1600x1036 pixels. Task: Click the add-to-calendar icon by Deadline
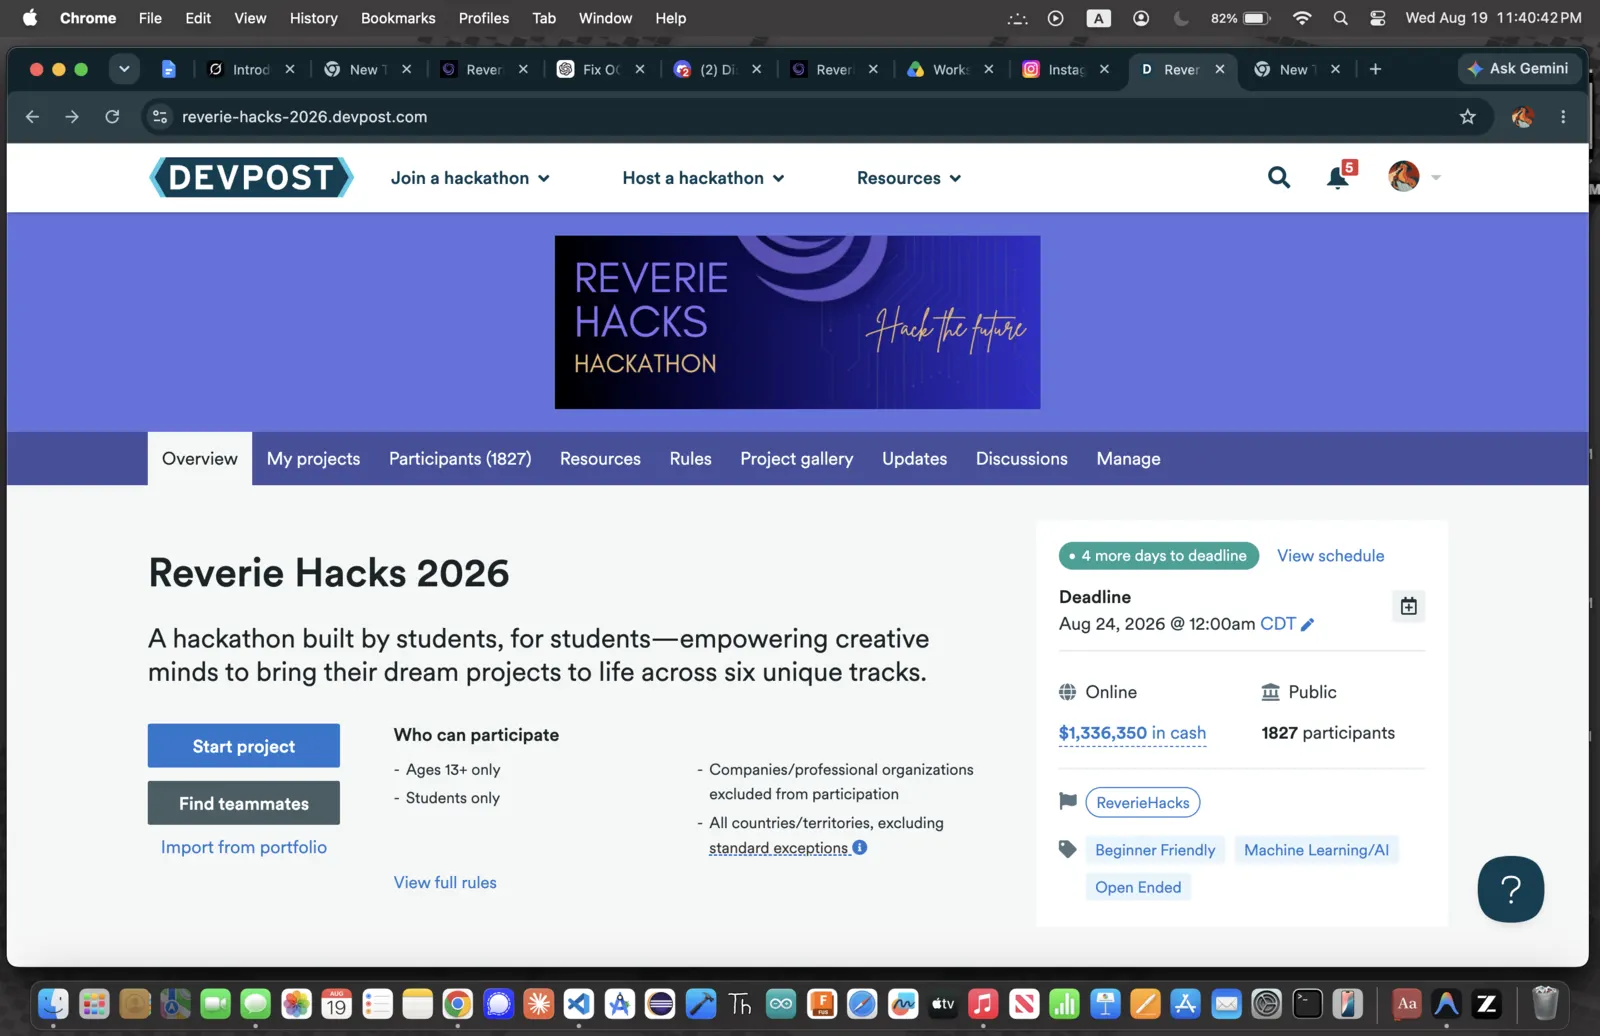click(1408, 606)
